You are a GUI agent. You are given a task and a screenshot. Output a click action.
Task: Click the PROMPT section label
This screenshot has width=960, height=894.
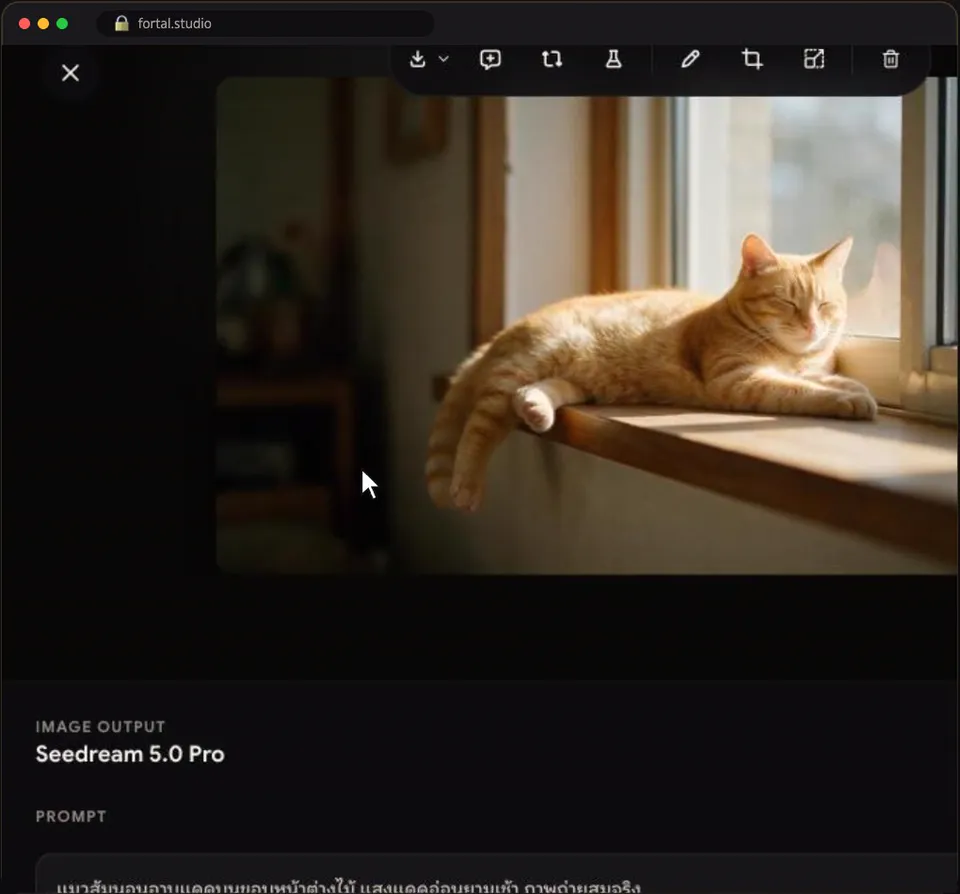[71, 816]
